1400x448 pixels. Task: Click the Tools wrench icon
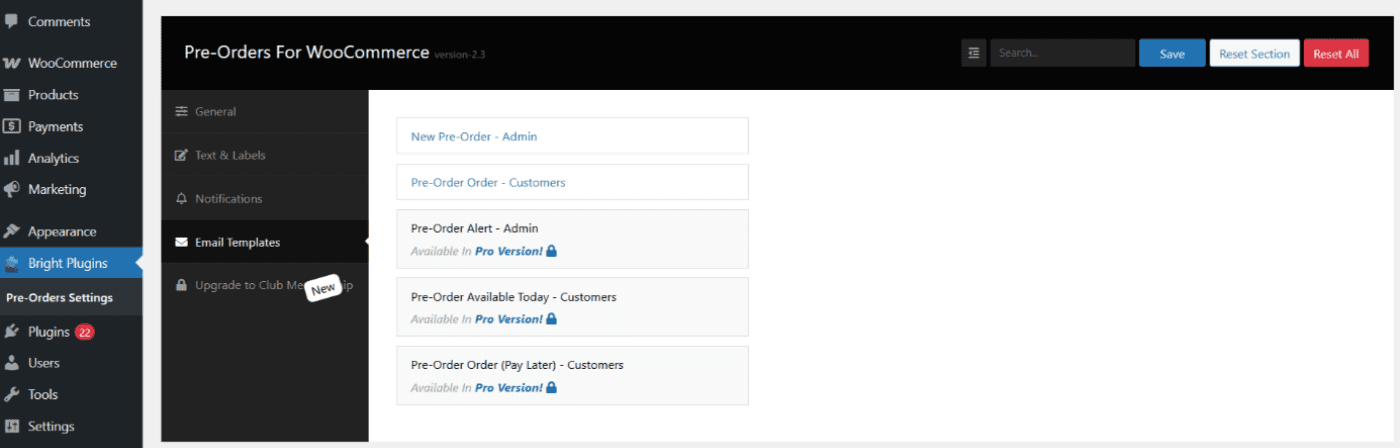pos(12,394)
